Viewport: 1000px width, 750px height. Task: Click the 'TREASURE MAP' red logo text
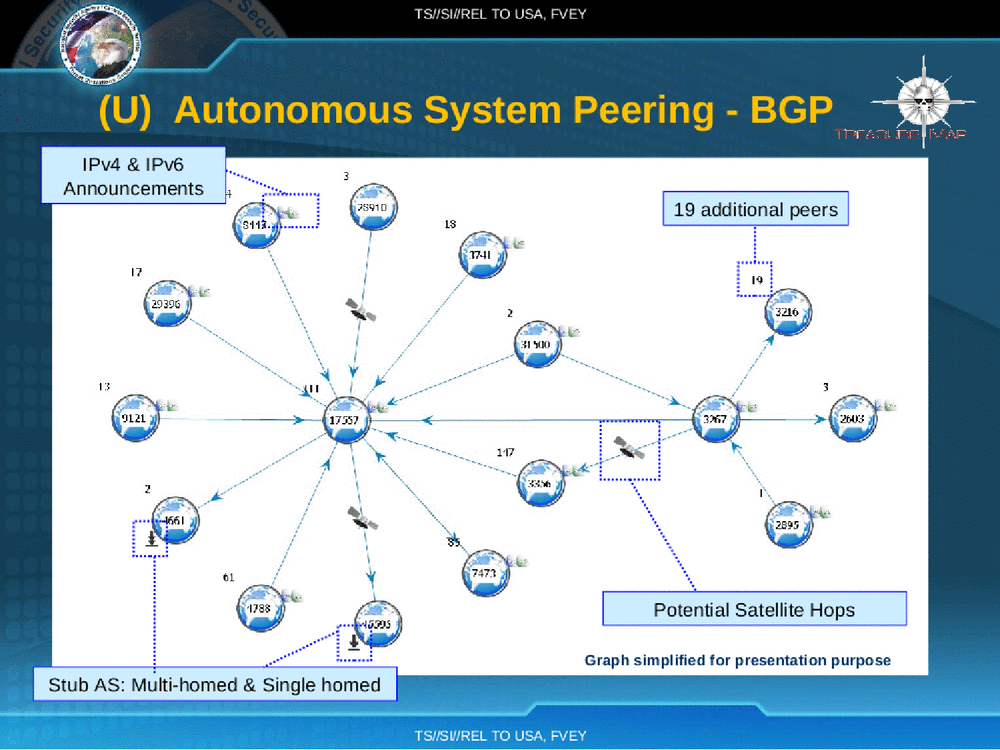[901, 133]
